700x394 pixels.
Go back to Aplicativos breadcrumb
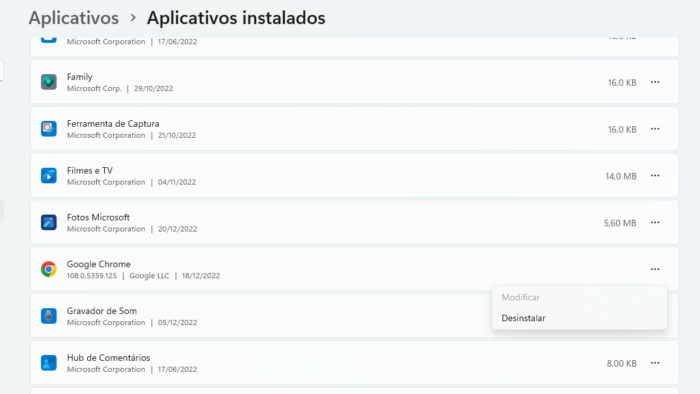click(74, 18)
